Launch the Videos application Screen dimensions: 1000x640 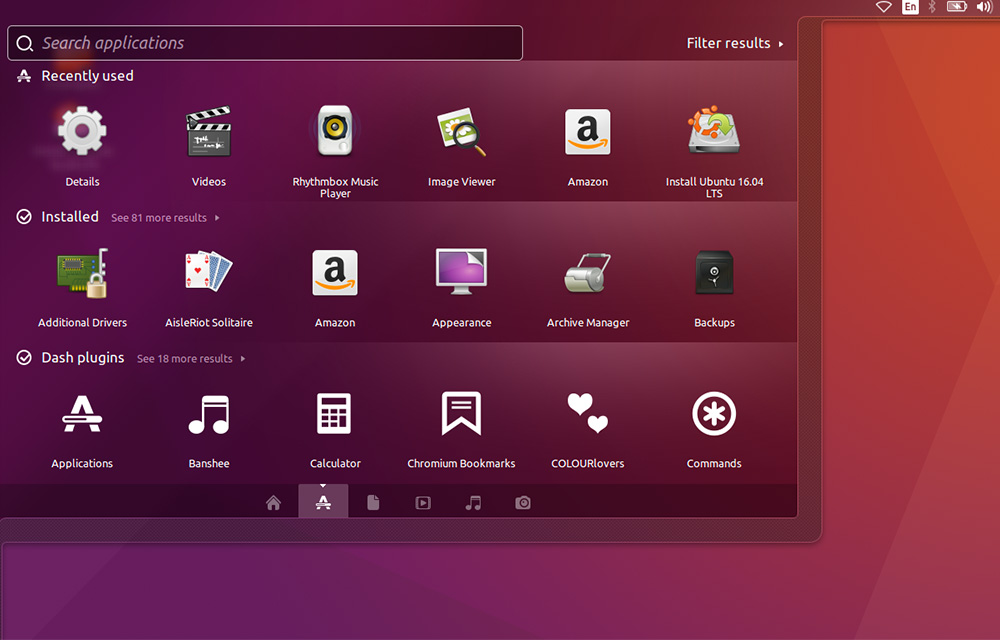pyautogui.click(x=209, y=133)
